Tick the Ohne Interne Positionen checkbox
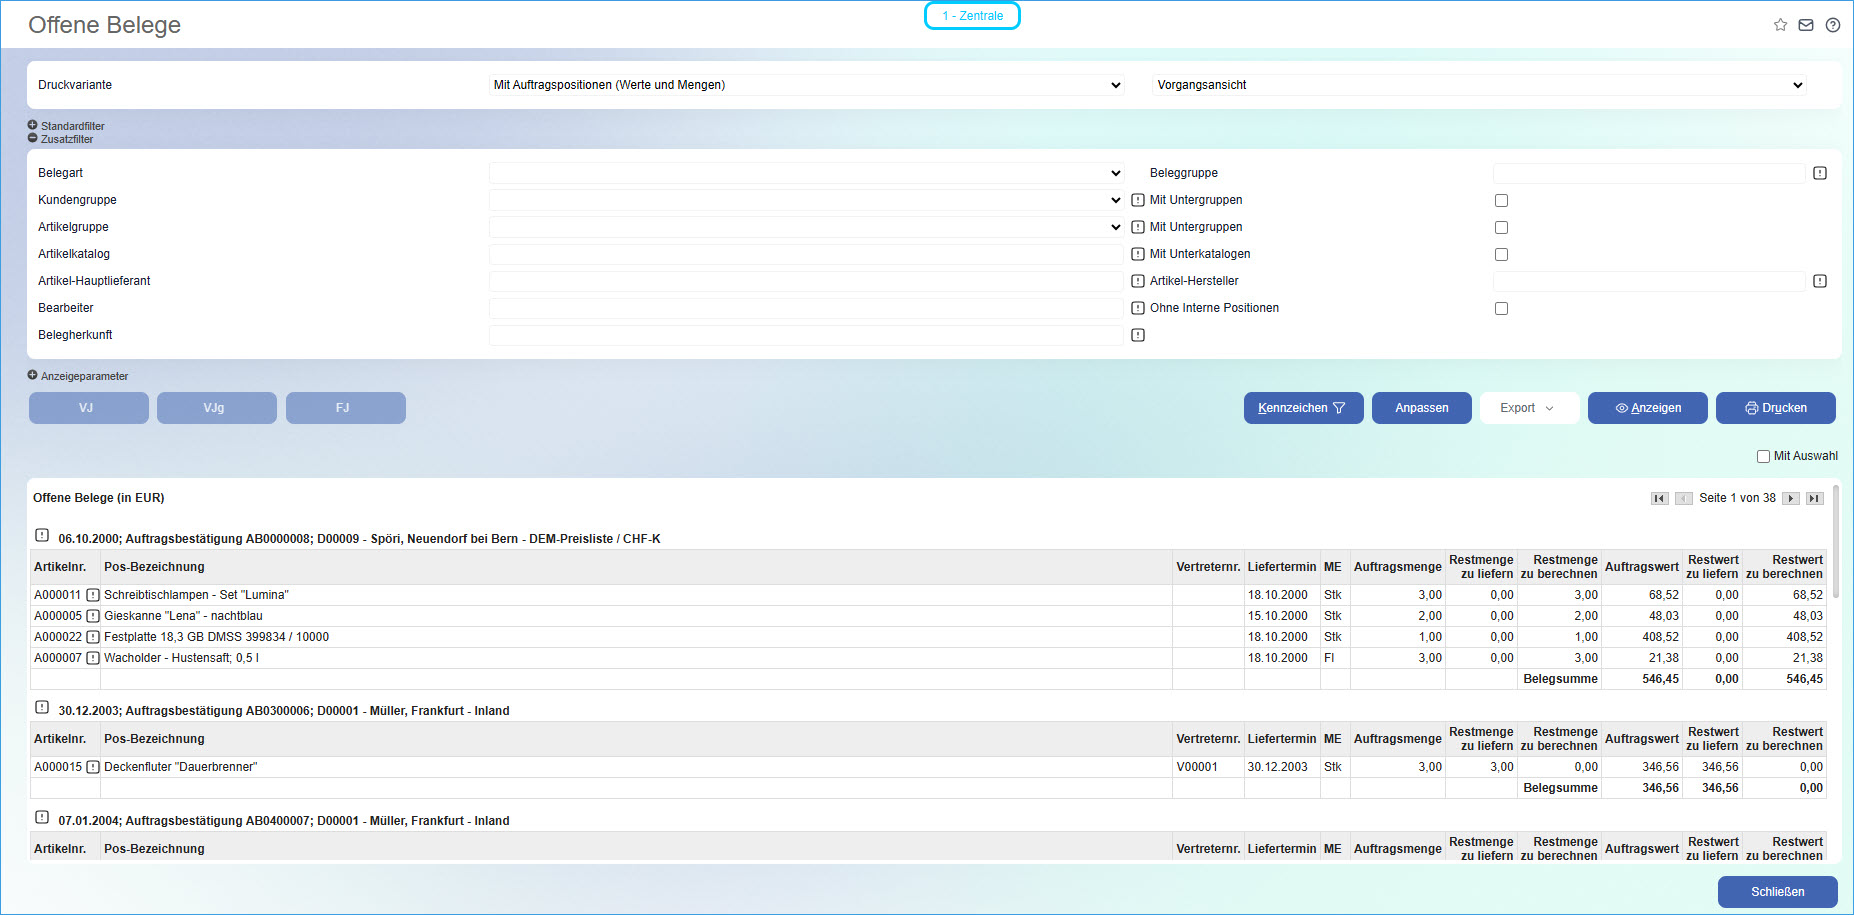The height and width of the screenshot is (915, 1854). tap(1501, 308)
